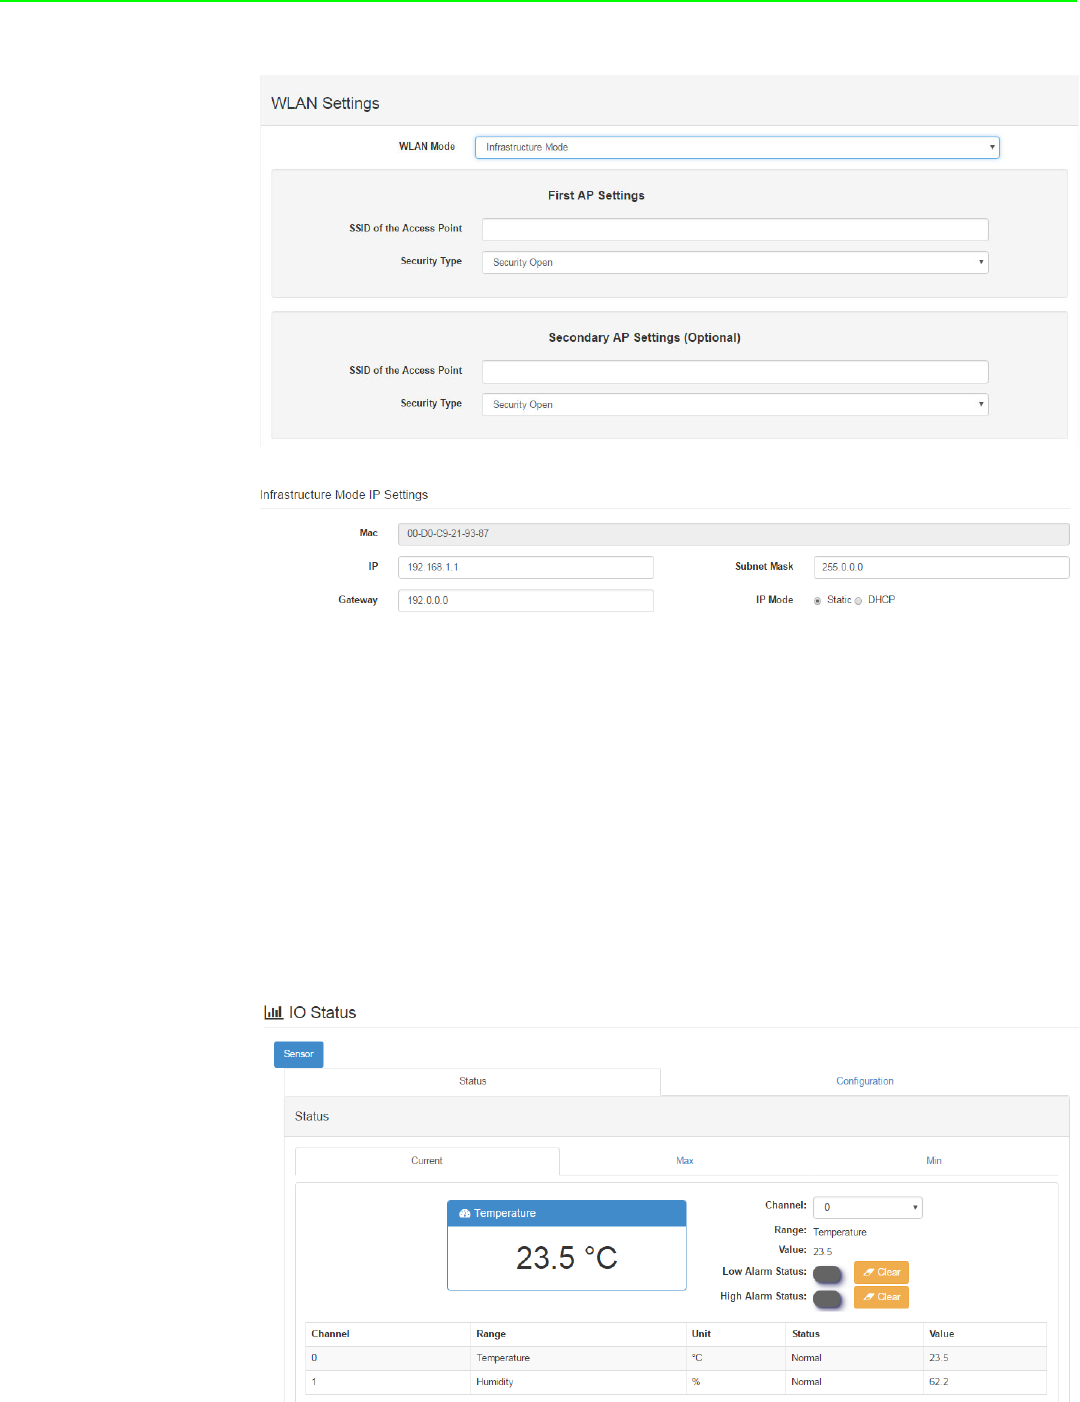
Task: Click the WLAN Settings heading
Action: coord(325,103)
